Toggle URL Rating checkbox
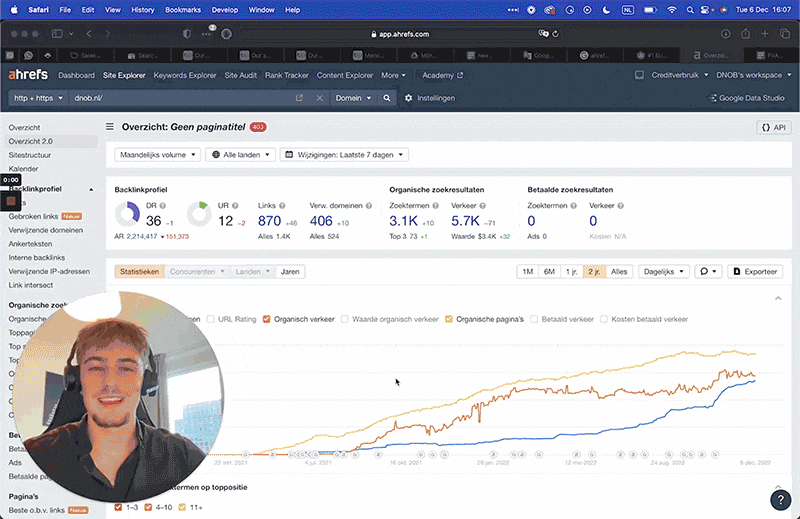Viewport: 800px width, 519px height. [x=211, y=319]
